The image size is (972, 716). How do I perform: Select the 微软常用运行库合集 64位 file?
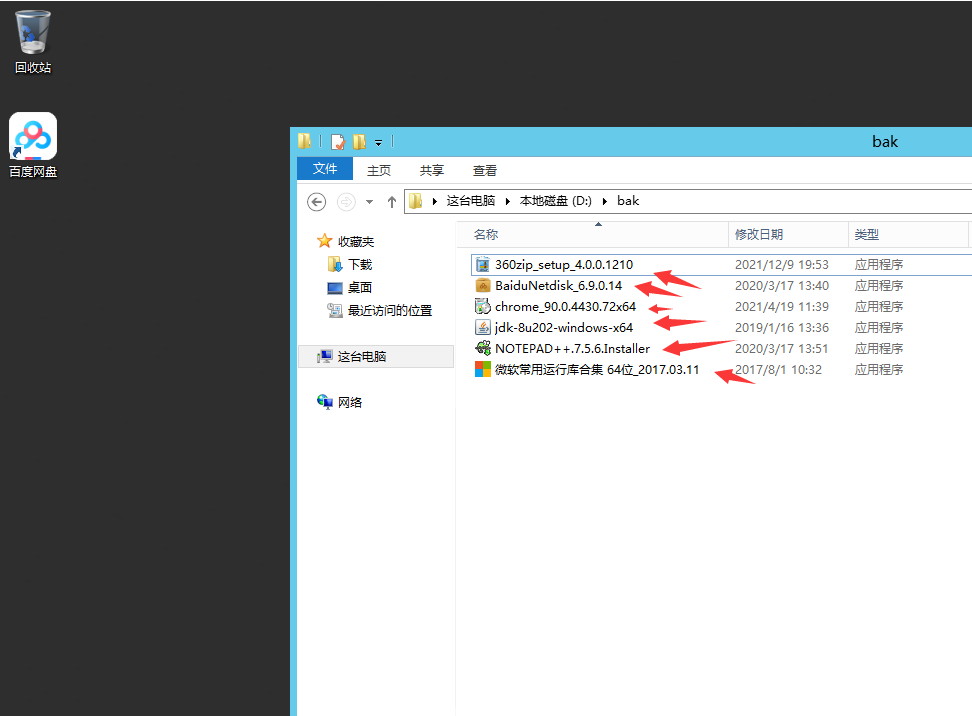point(596,370)
